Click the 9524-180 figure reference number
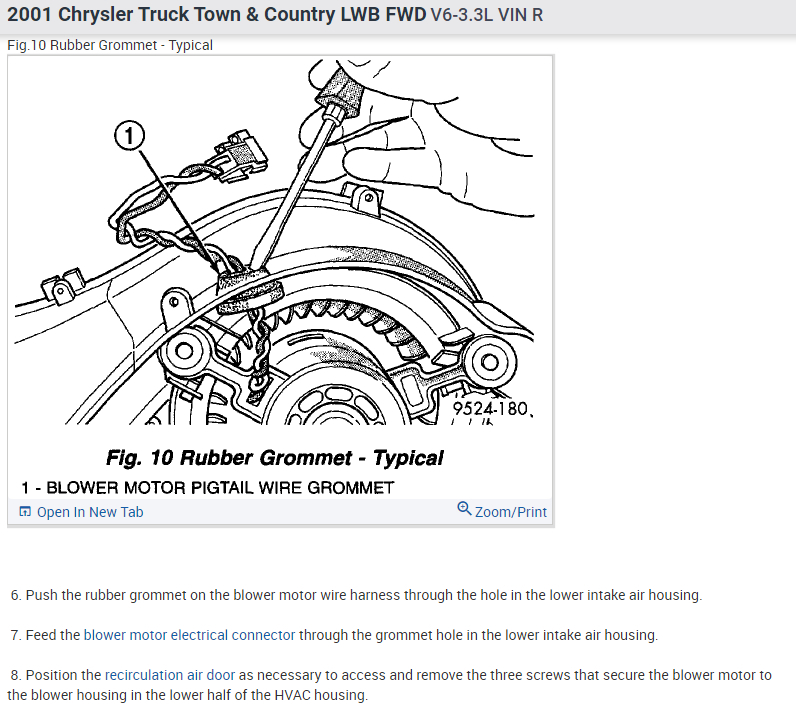Screen dimensions: 796x715 coord(491,409)
